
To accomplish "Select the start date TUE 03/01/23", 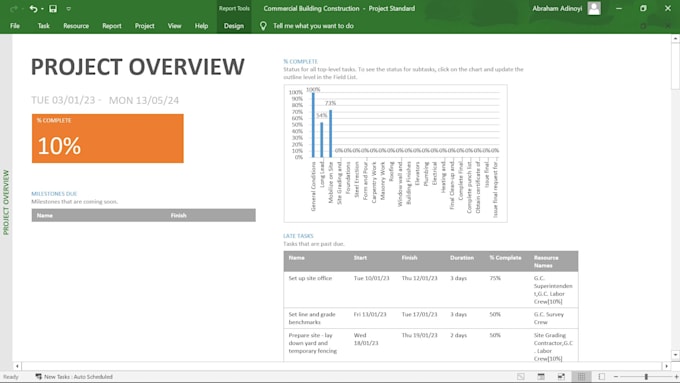I will (x=63, y=100).
